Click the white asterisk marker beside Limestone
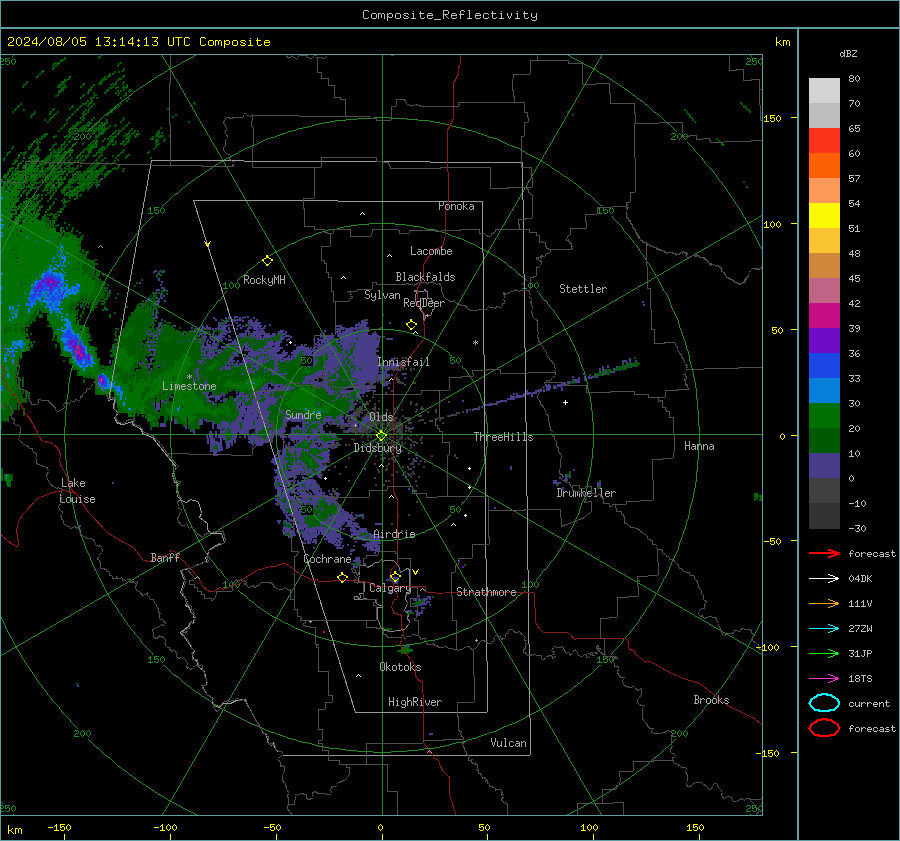Viewport: 900px width, 841px height. [x=189, y=377]
